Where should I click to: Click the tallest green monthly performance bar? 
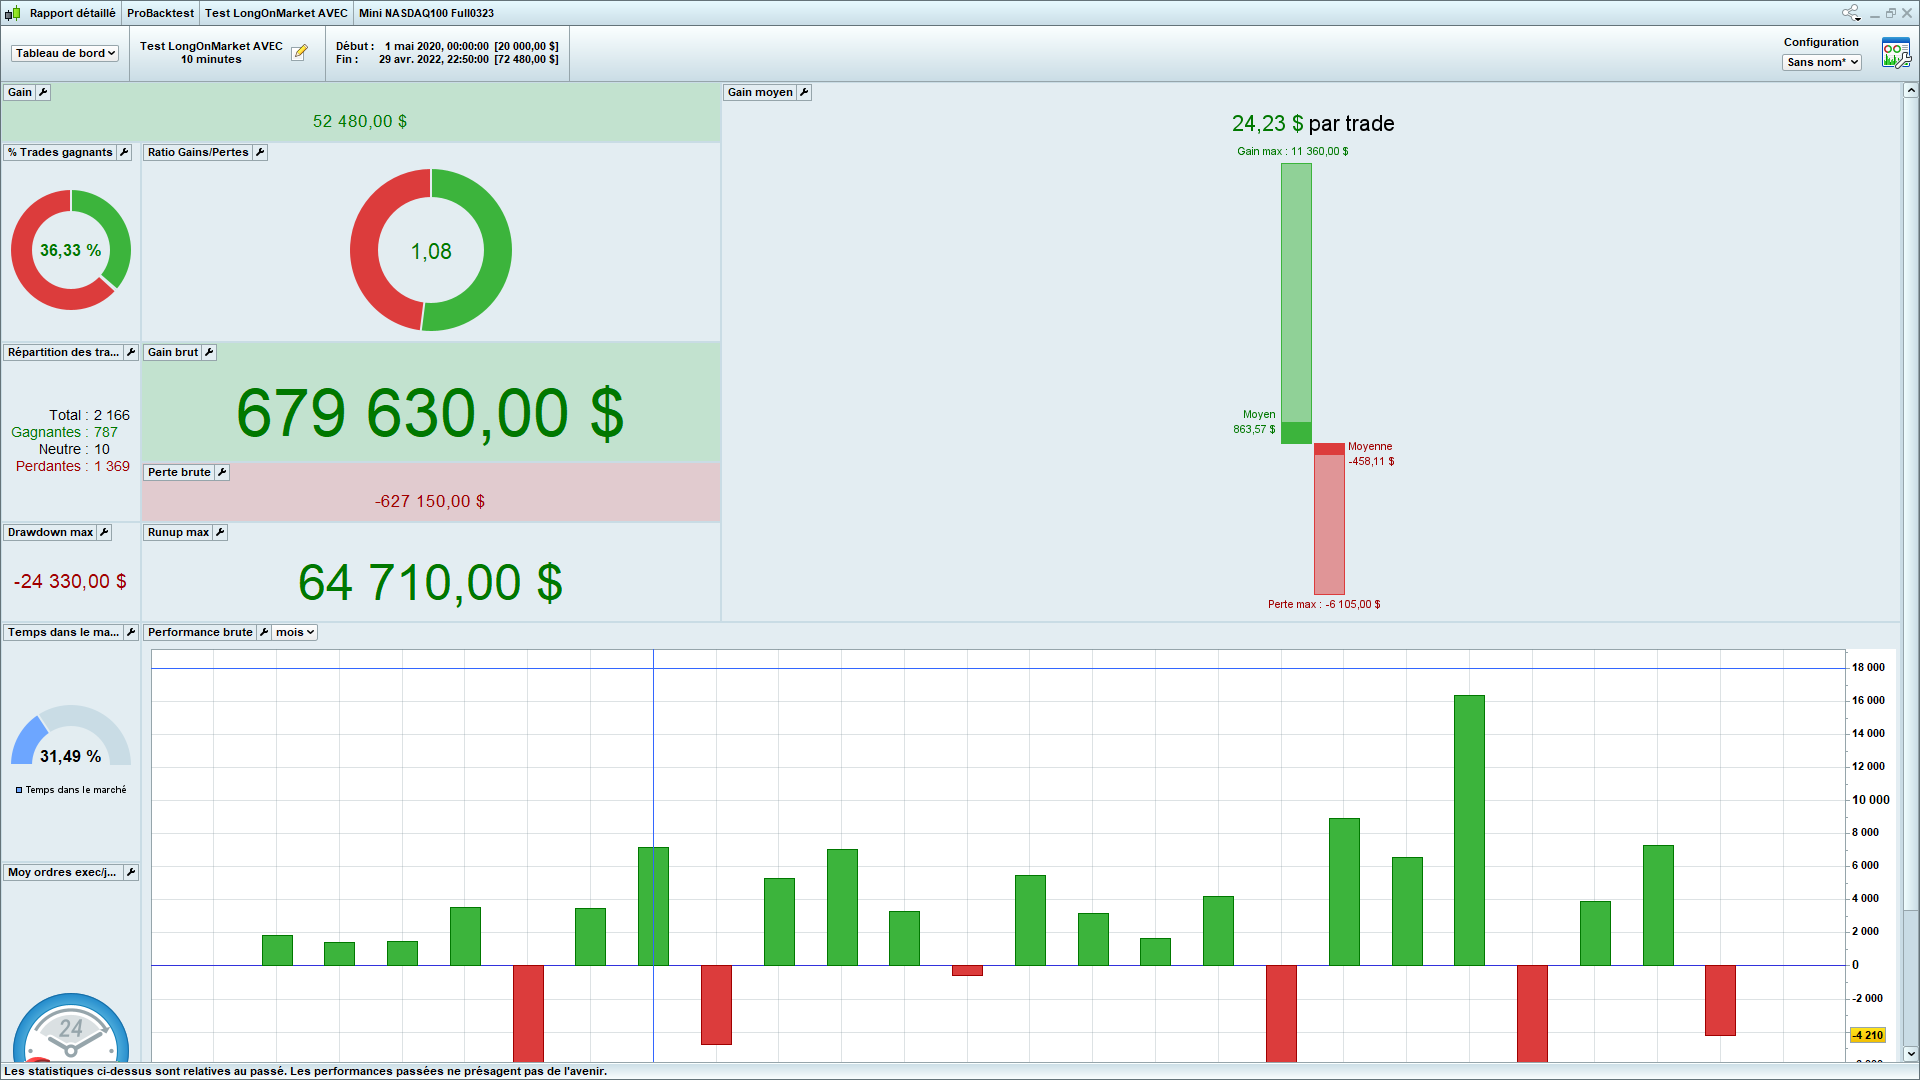tap(1469, 829)
